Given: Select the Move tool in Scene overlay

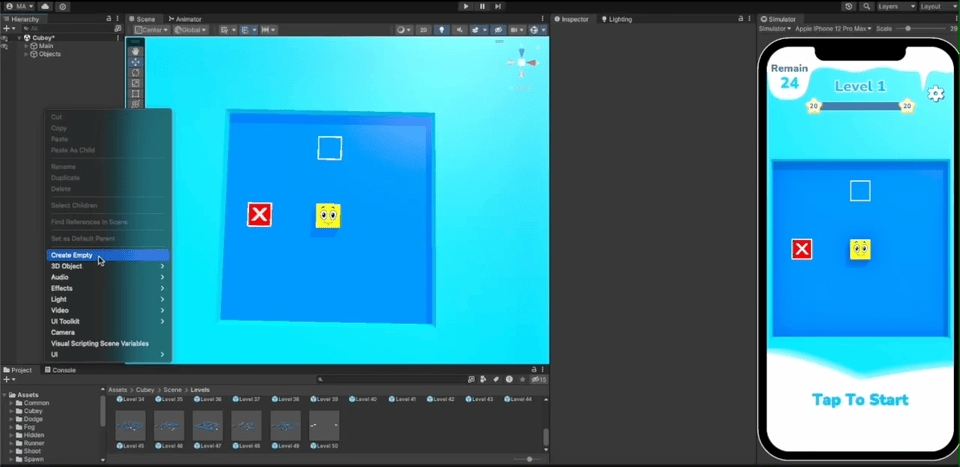Looking at the screenshot, I should (x=136, y=62).
